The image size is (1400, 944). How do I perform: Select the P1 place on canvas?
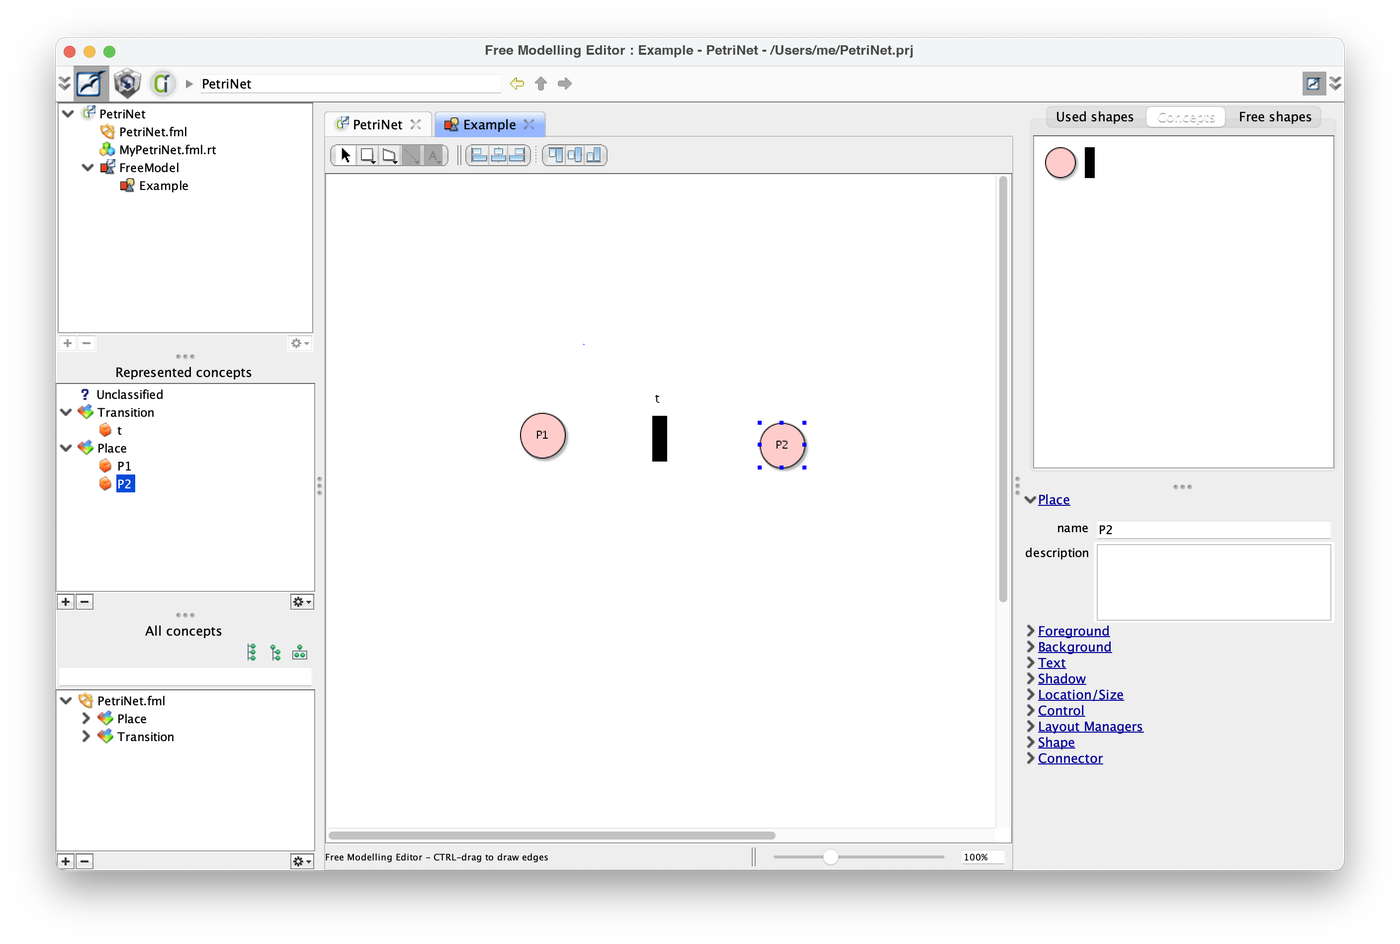543,436
